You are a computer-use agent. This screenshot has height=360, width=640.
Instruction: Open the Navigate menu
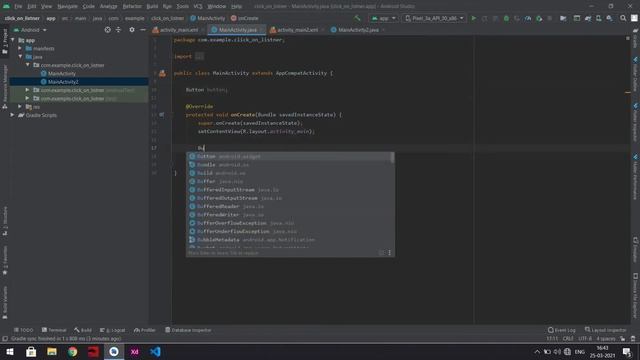[67, 6]
